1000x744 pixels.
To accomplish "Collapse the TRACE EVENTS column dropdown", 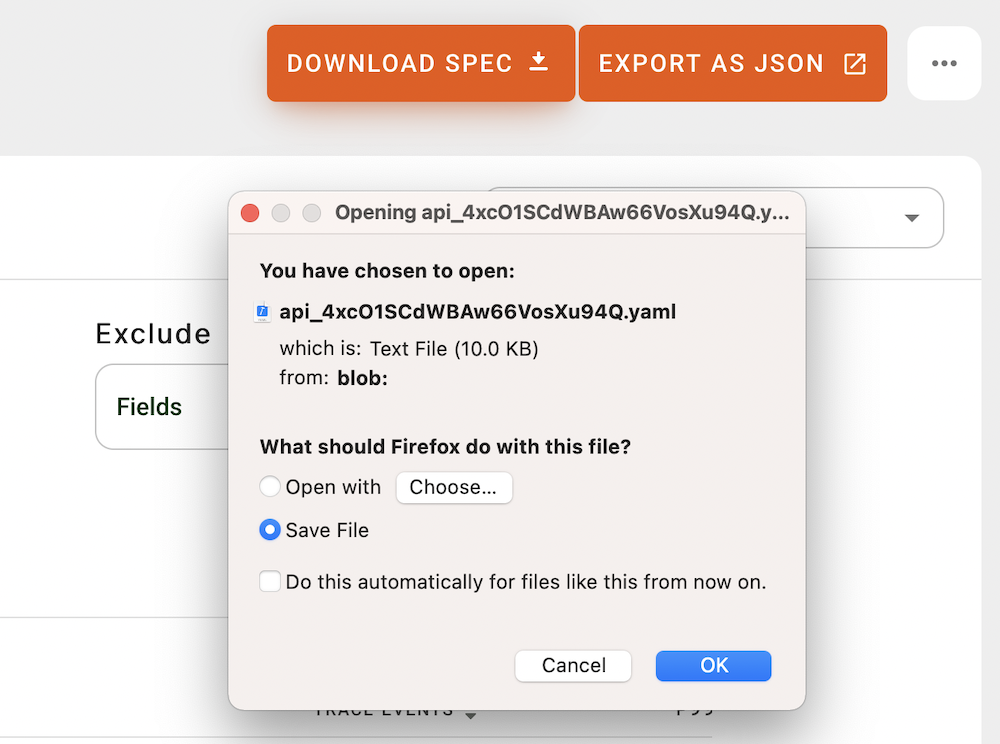I will coord(470,711).
